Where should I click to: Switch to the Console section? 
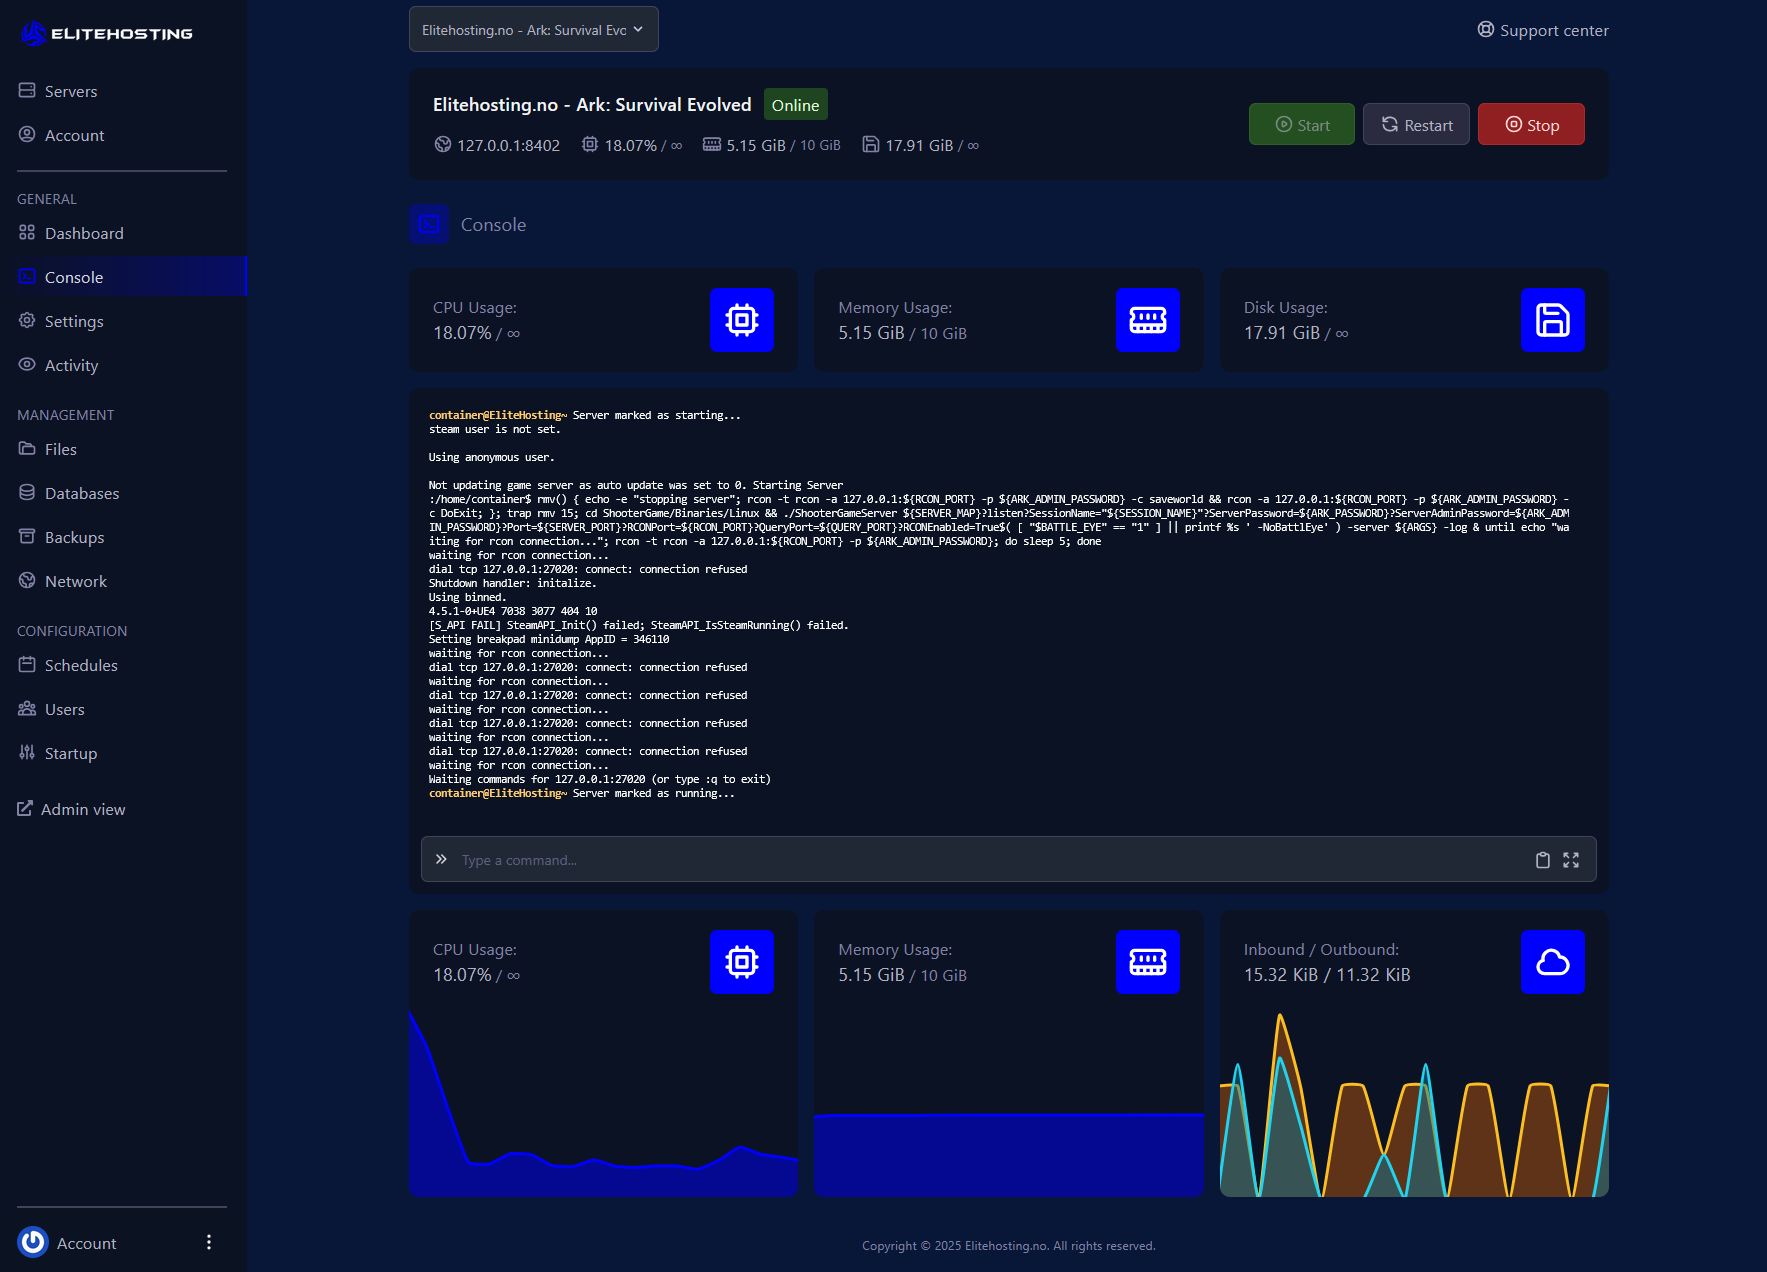pos(73,277)
